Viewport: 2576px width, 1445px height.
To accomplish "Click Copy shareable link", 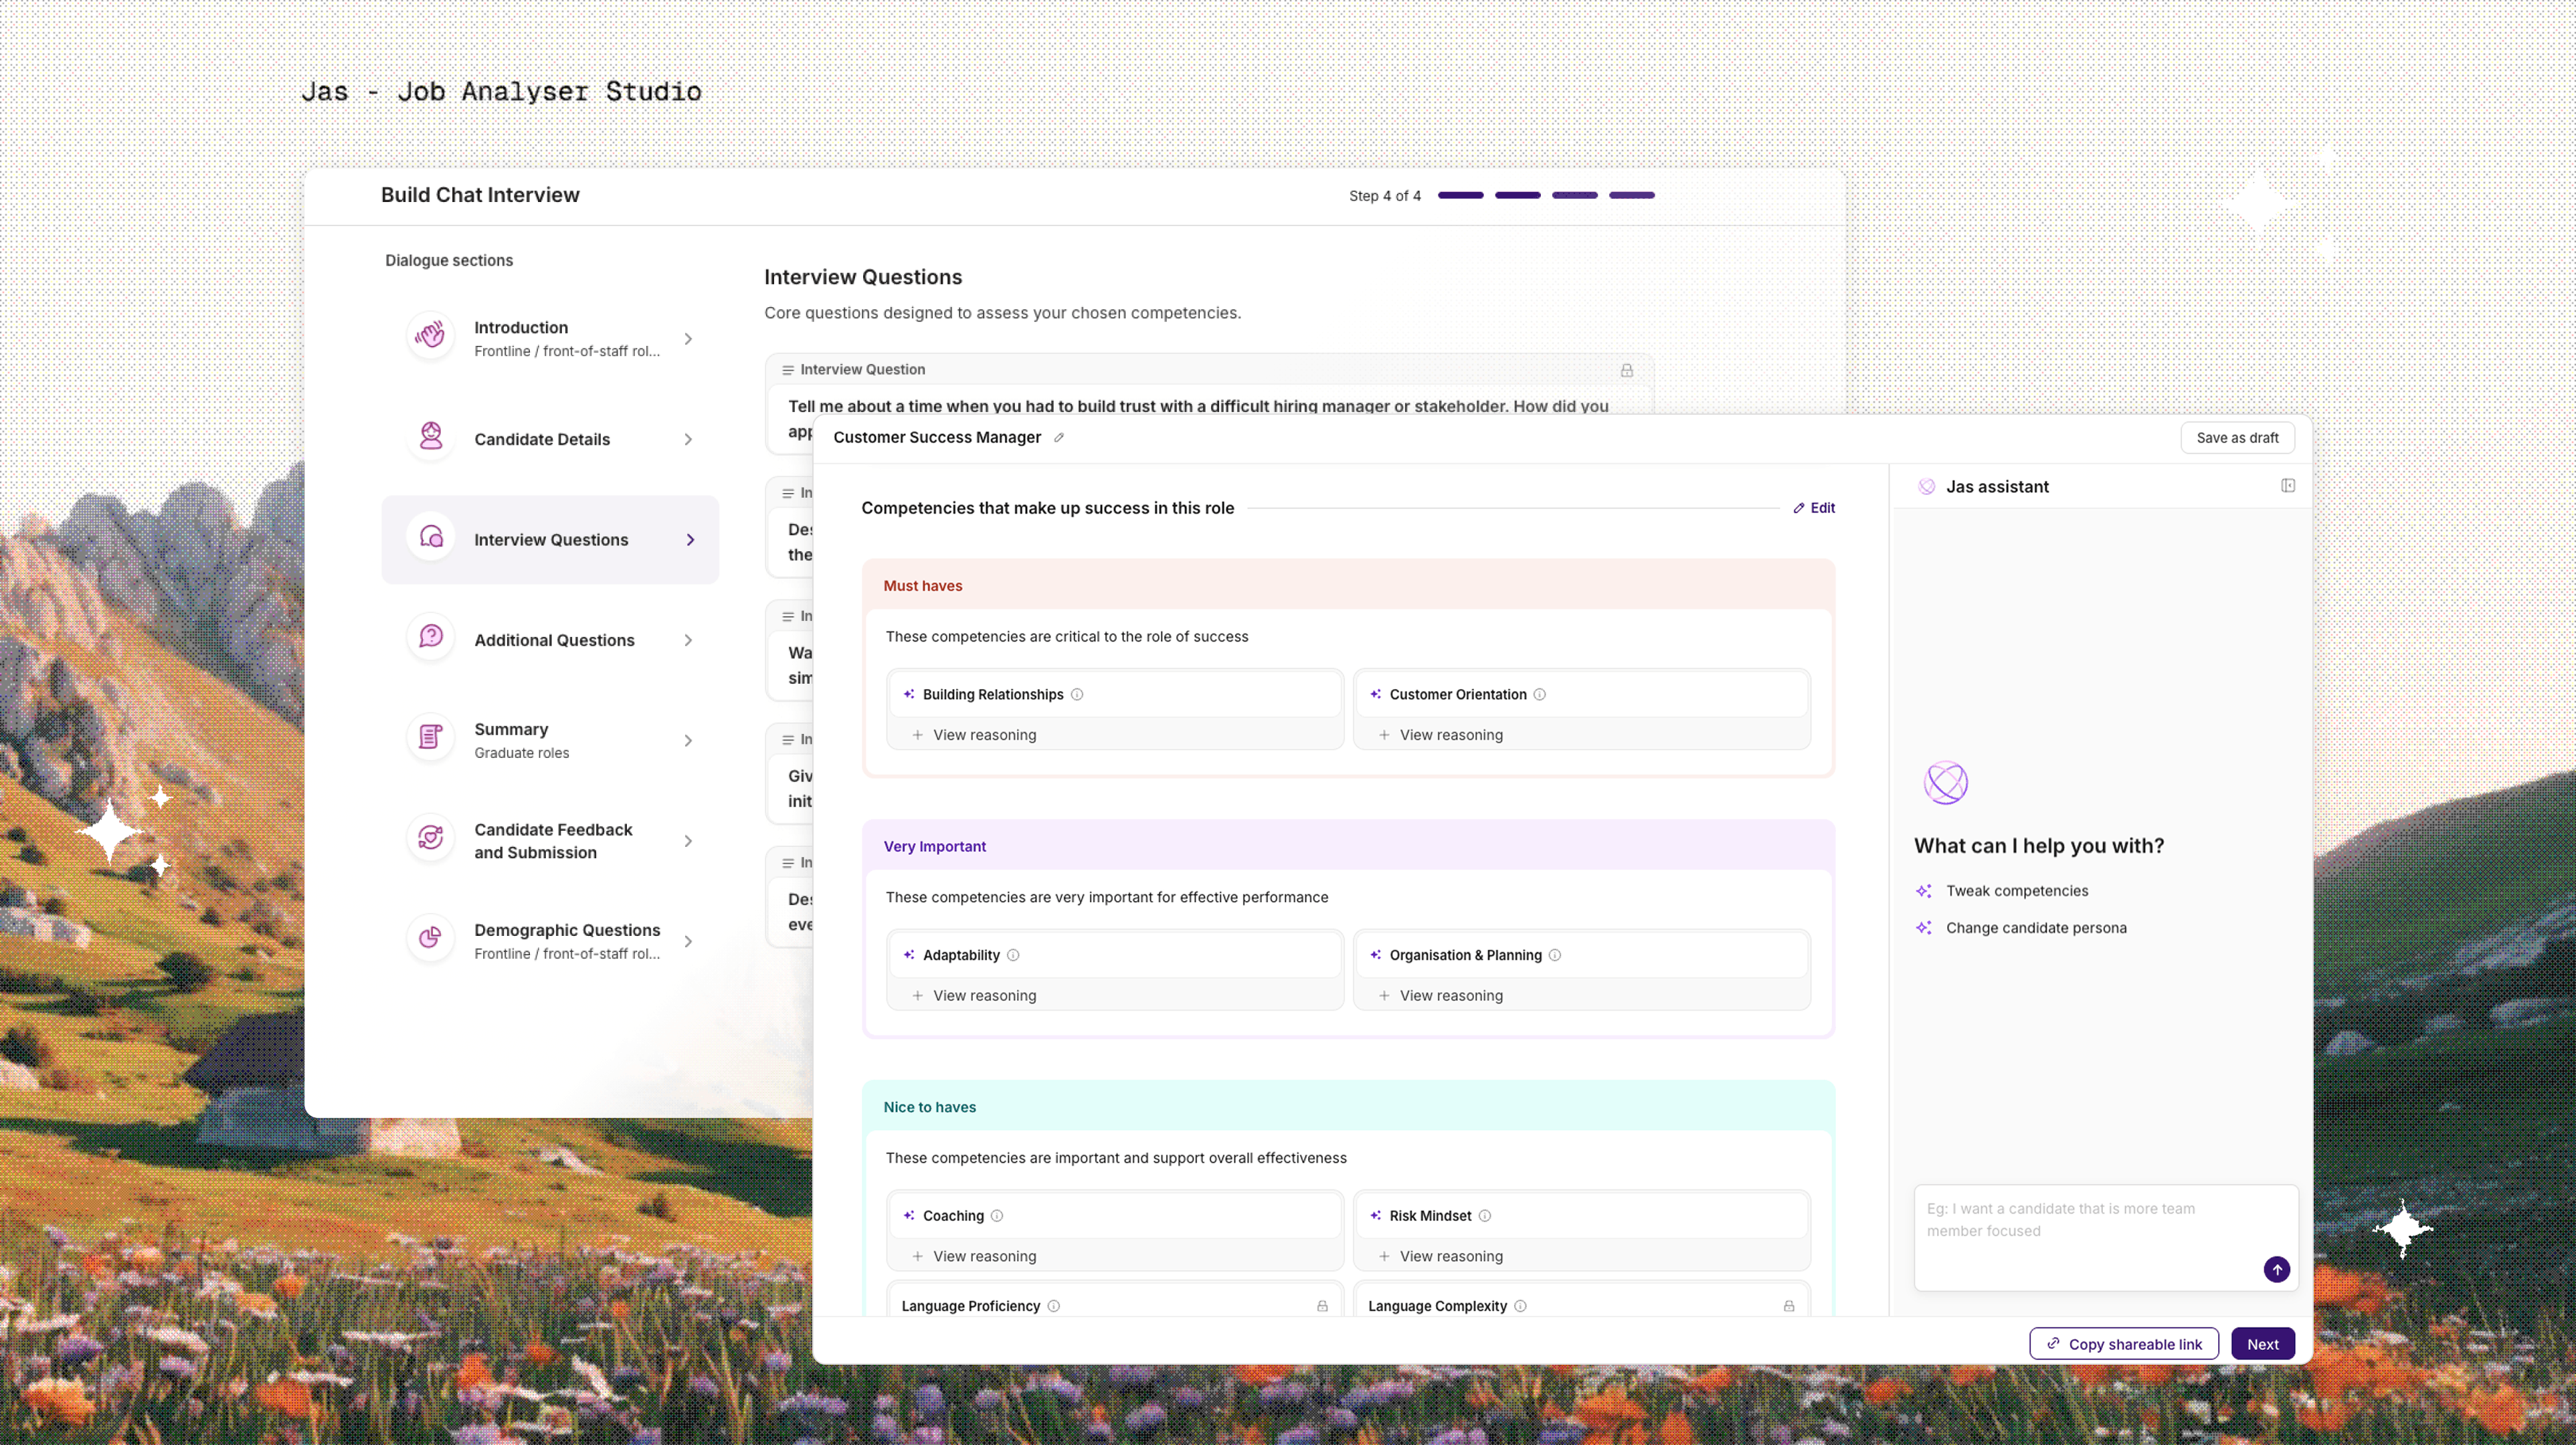I will point(2124,1344).
